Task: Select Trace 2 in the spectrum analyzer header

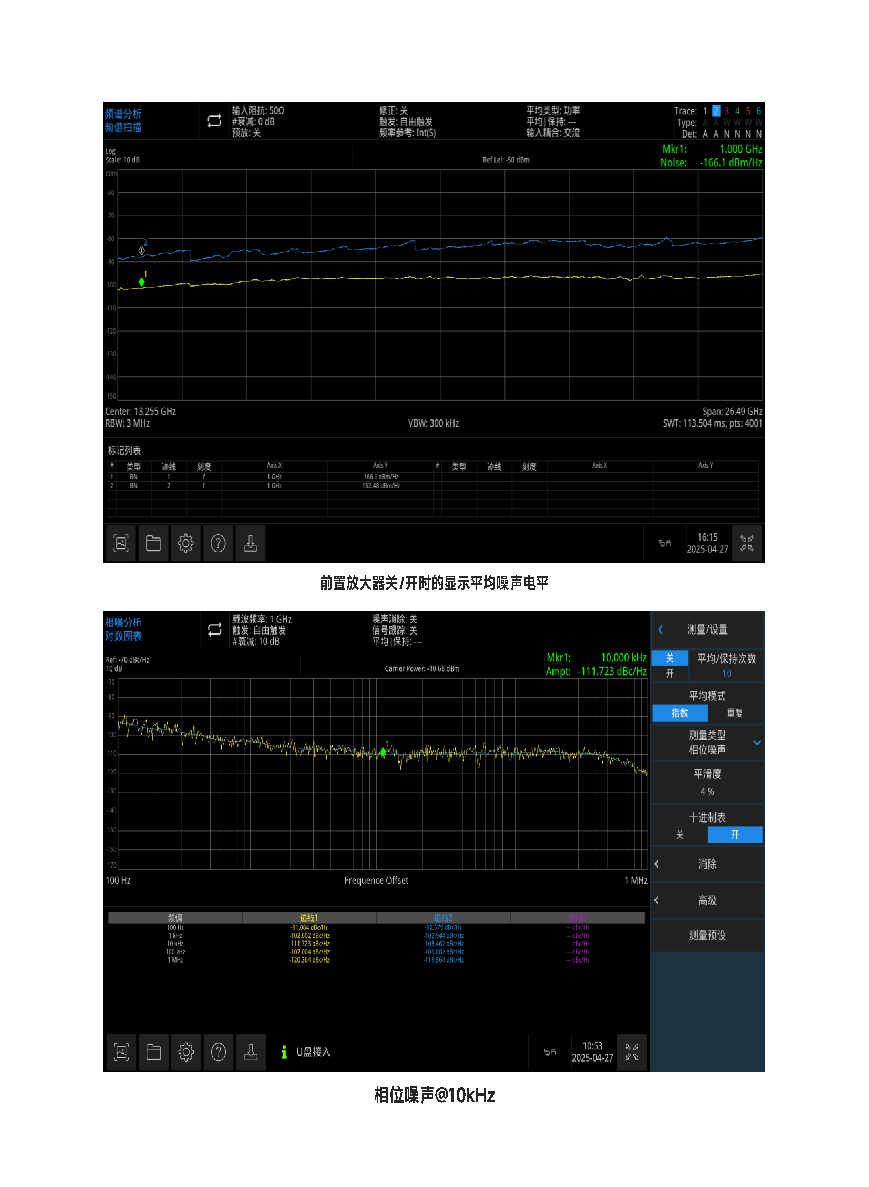Action: point(716,111)
